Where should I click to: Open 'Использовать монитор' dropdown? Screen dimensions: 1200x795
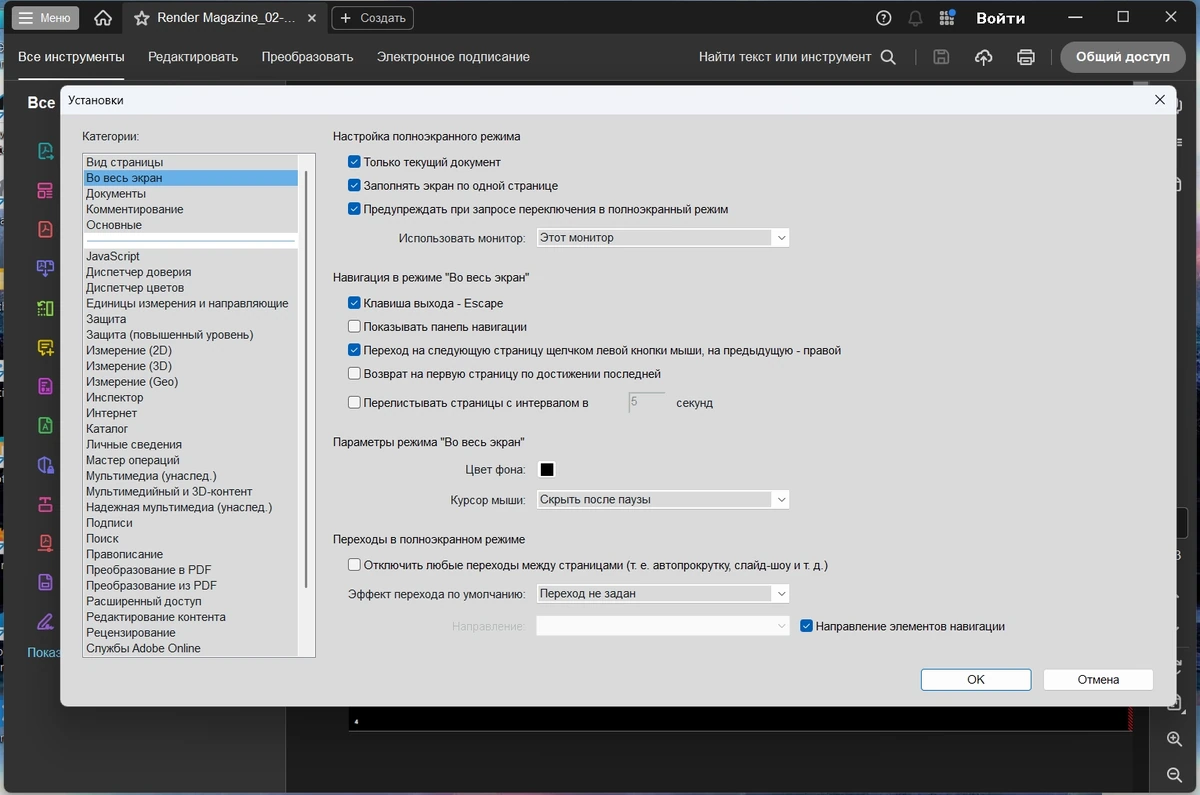(663, 238)
